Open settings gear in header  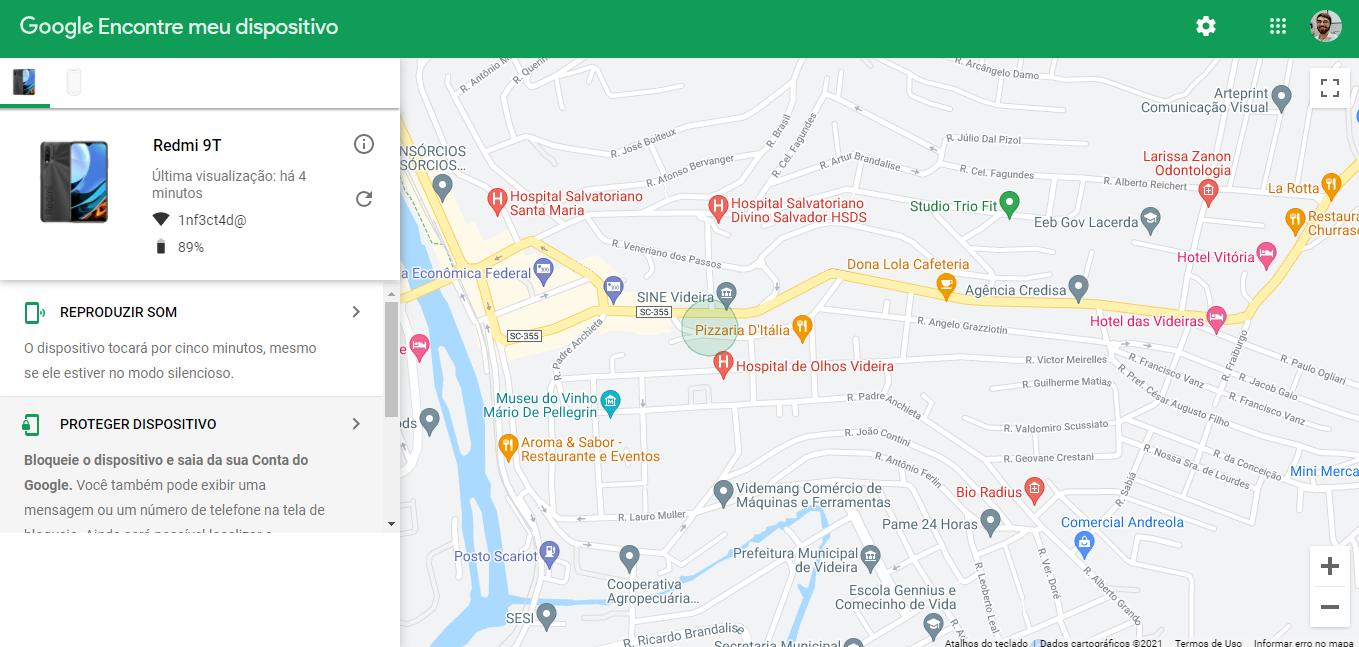1206,27
